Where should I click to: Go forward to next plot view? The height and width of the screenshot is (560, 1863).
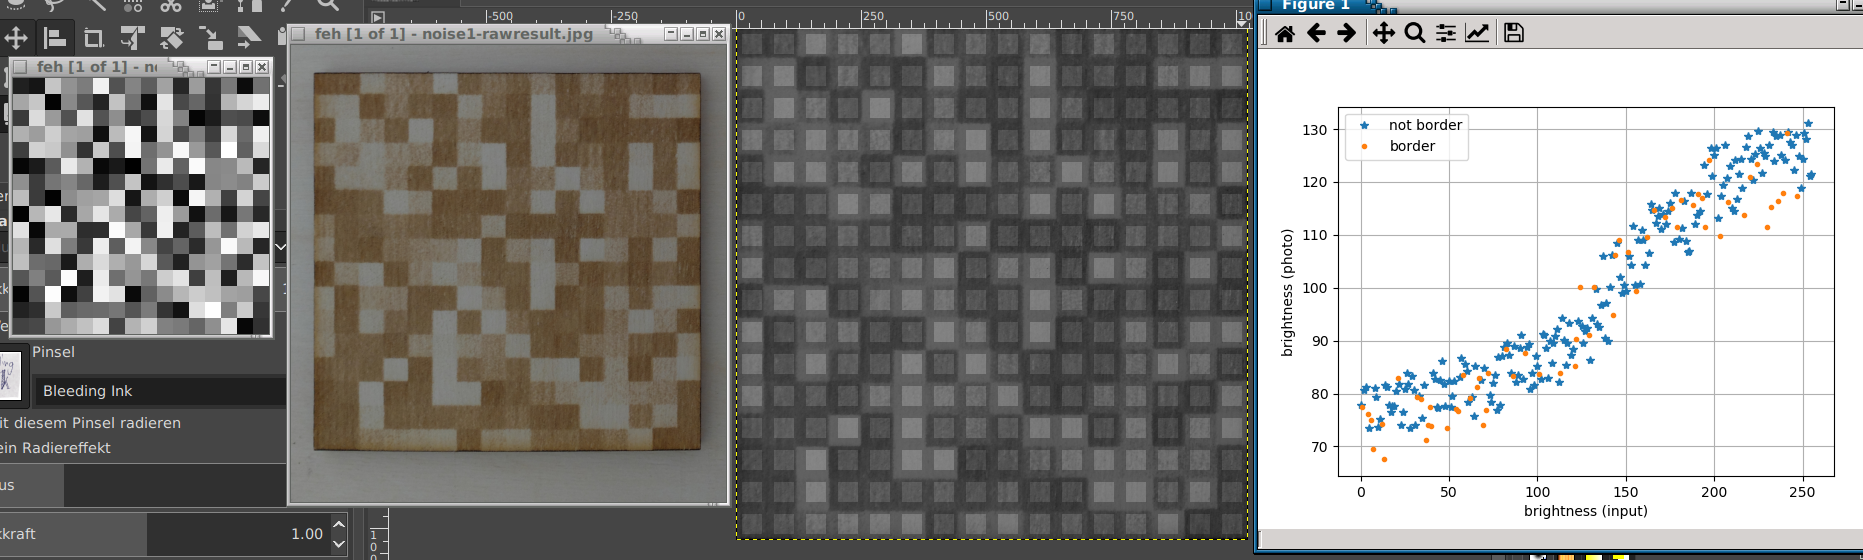tap(1347, 34)
